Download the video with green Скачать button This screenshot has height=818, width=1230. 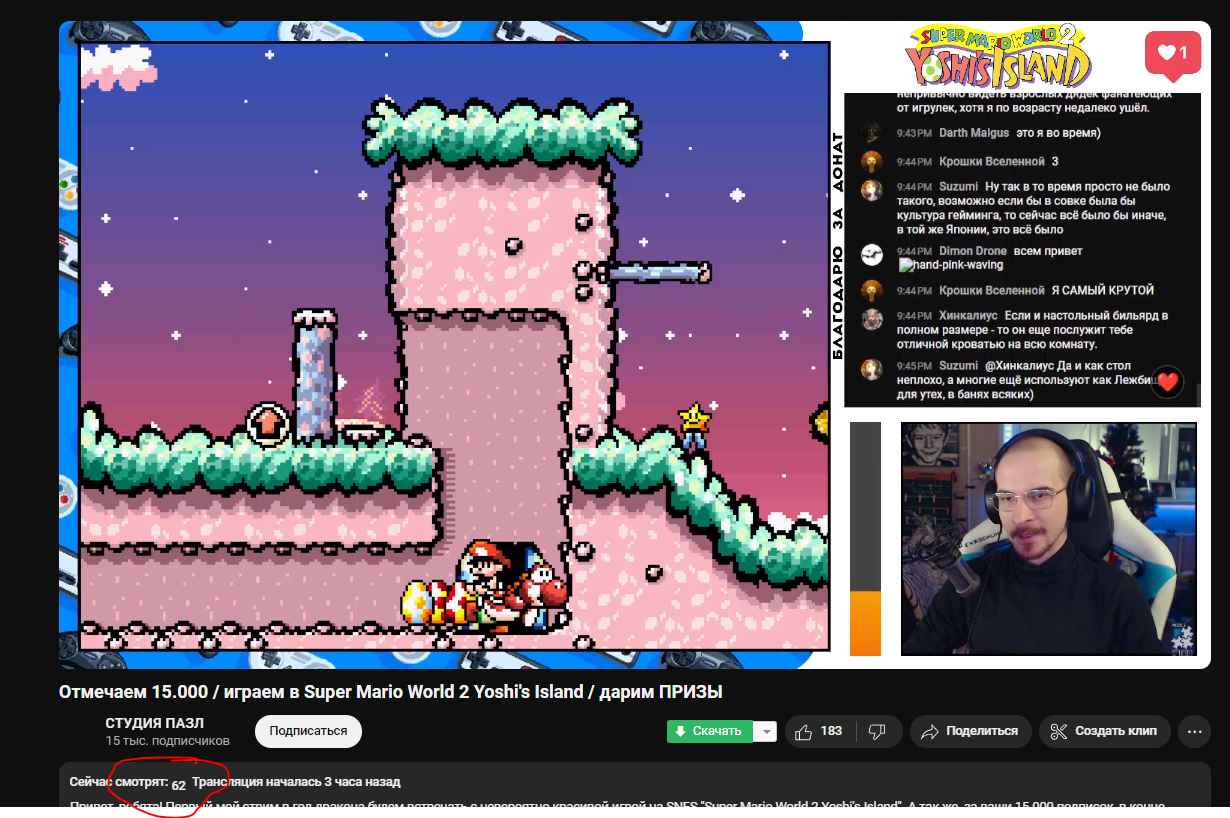(x=710, y=731)
